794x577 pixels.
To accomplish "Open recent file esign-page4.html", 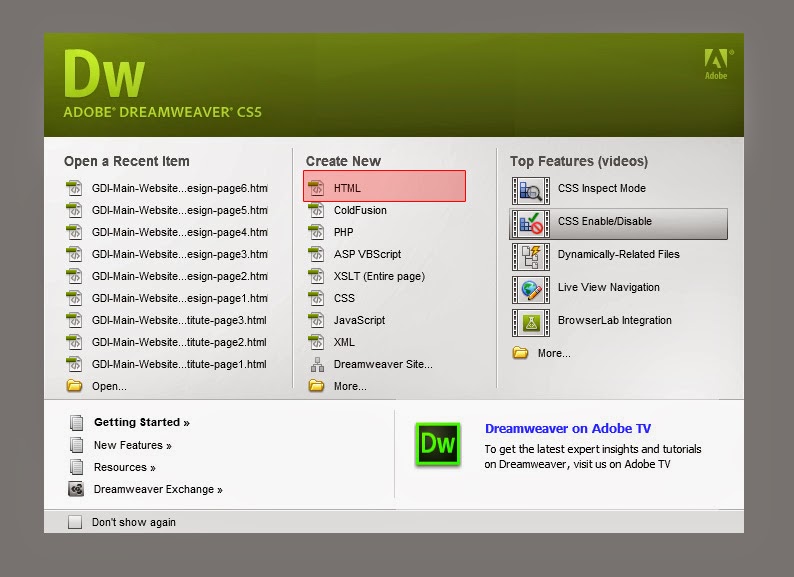I will click(x=180, y=232).
